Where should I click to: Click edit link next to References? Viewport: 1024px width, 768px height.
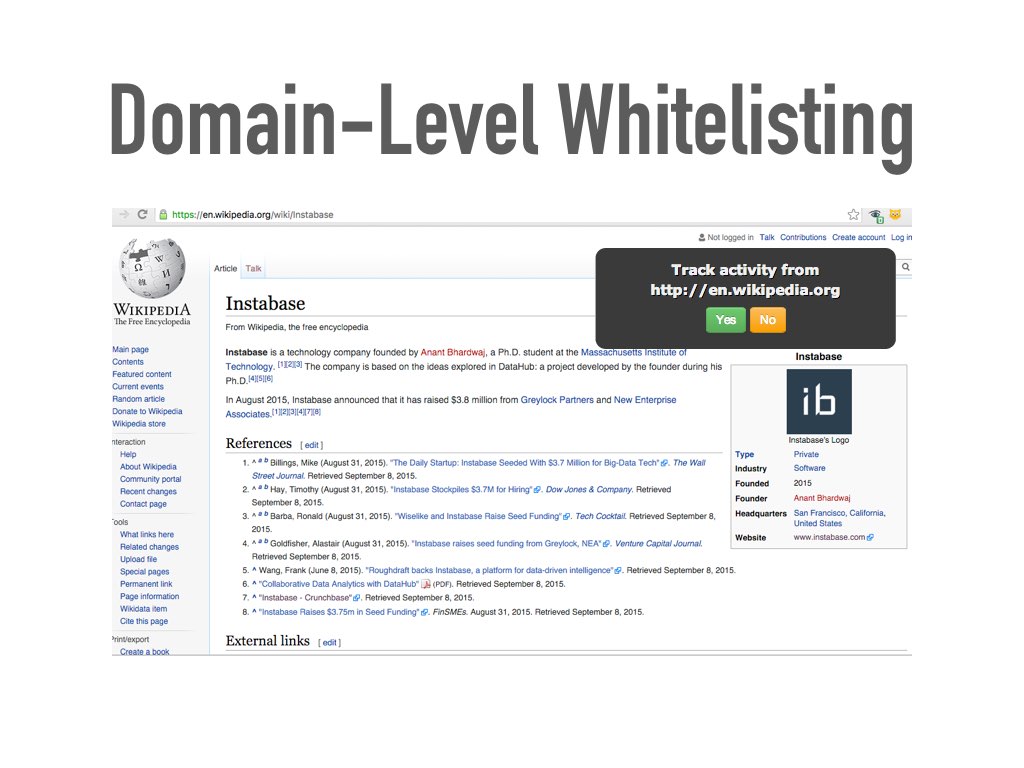pyautogui.click(x=312, y=445)
